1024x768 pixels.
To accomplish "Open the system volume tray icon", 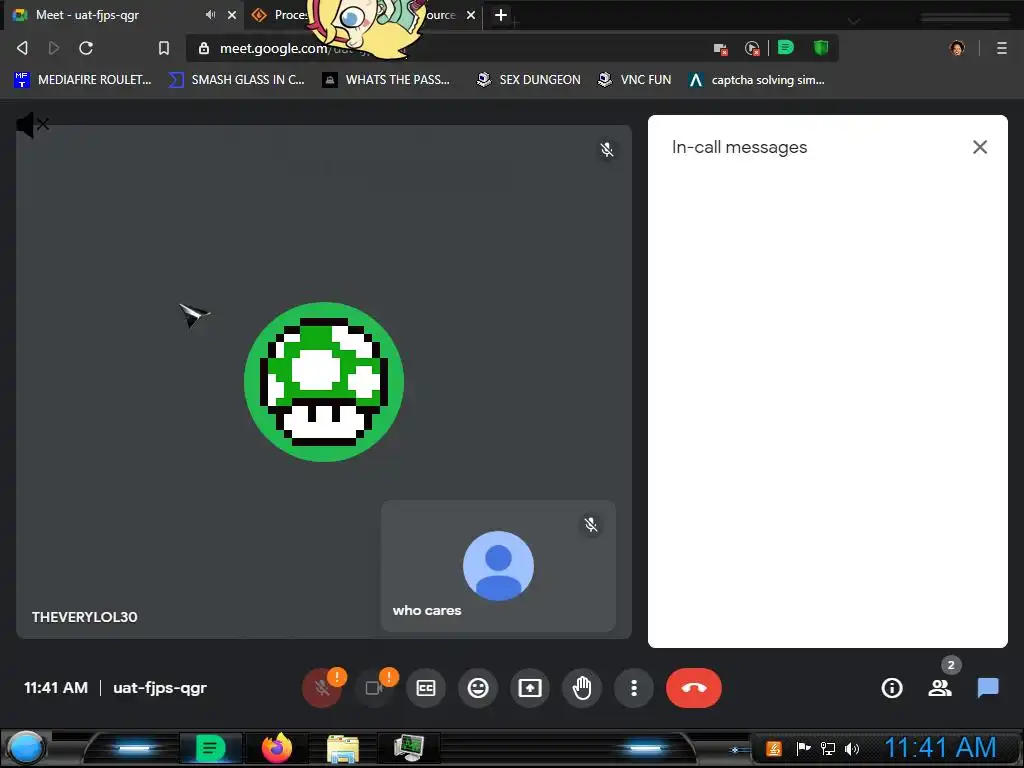I will tap(852, 748).
